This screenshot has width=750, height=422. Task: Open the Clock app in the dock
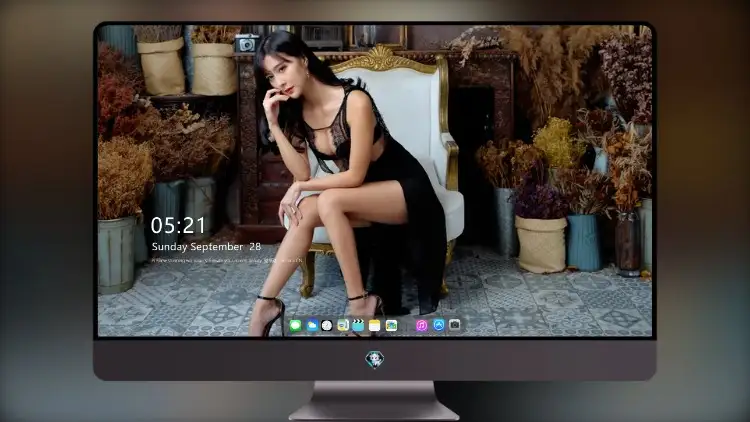tap(327, 326)
